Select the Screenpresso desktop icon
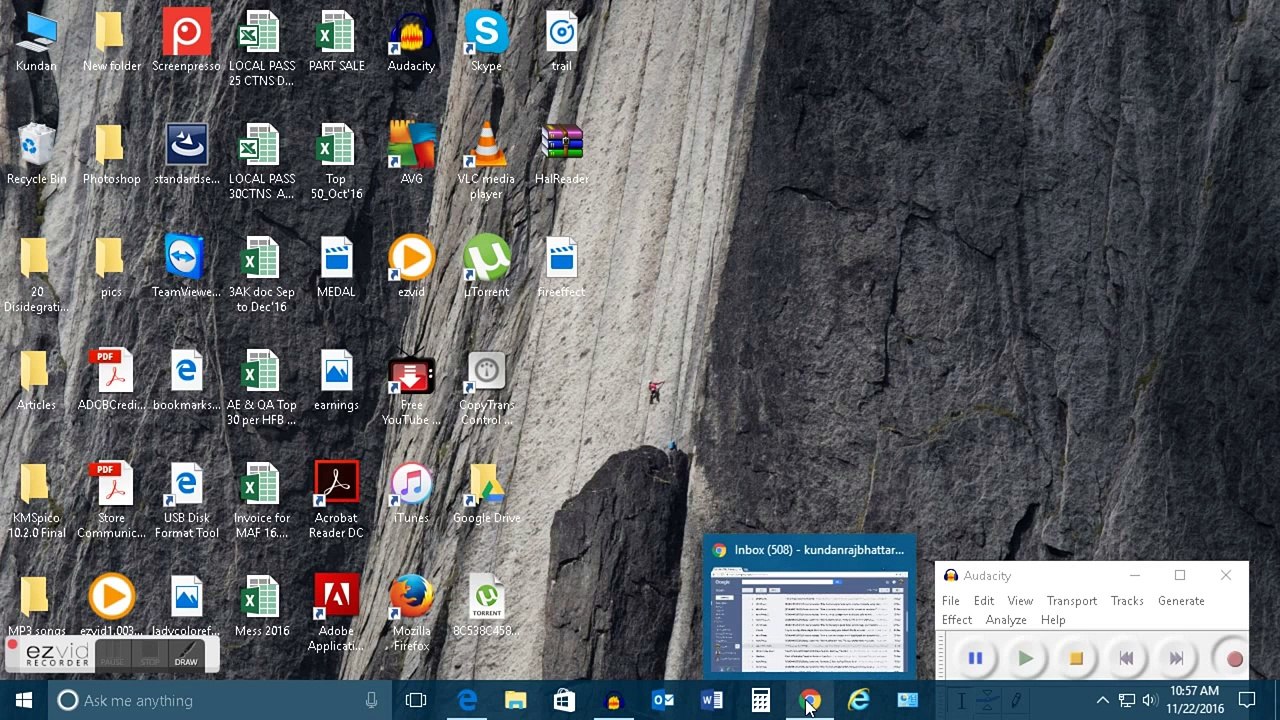 click(186, 42)
